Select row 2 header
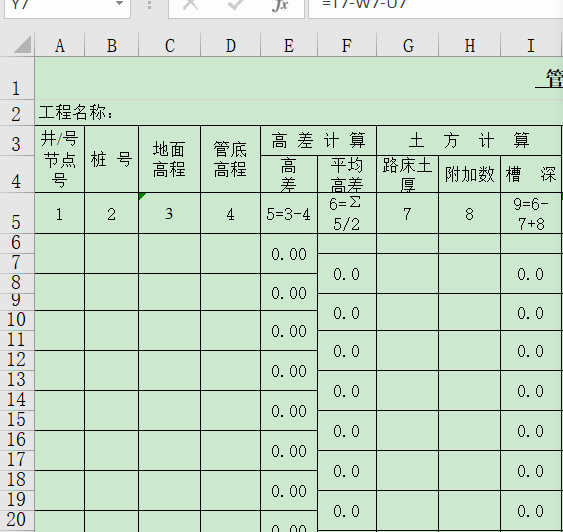This screenshot has width=563, height=532. click(x=17, y=113)
